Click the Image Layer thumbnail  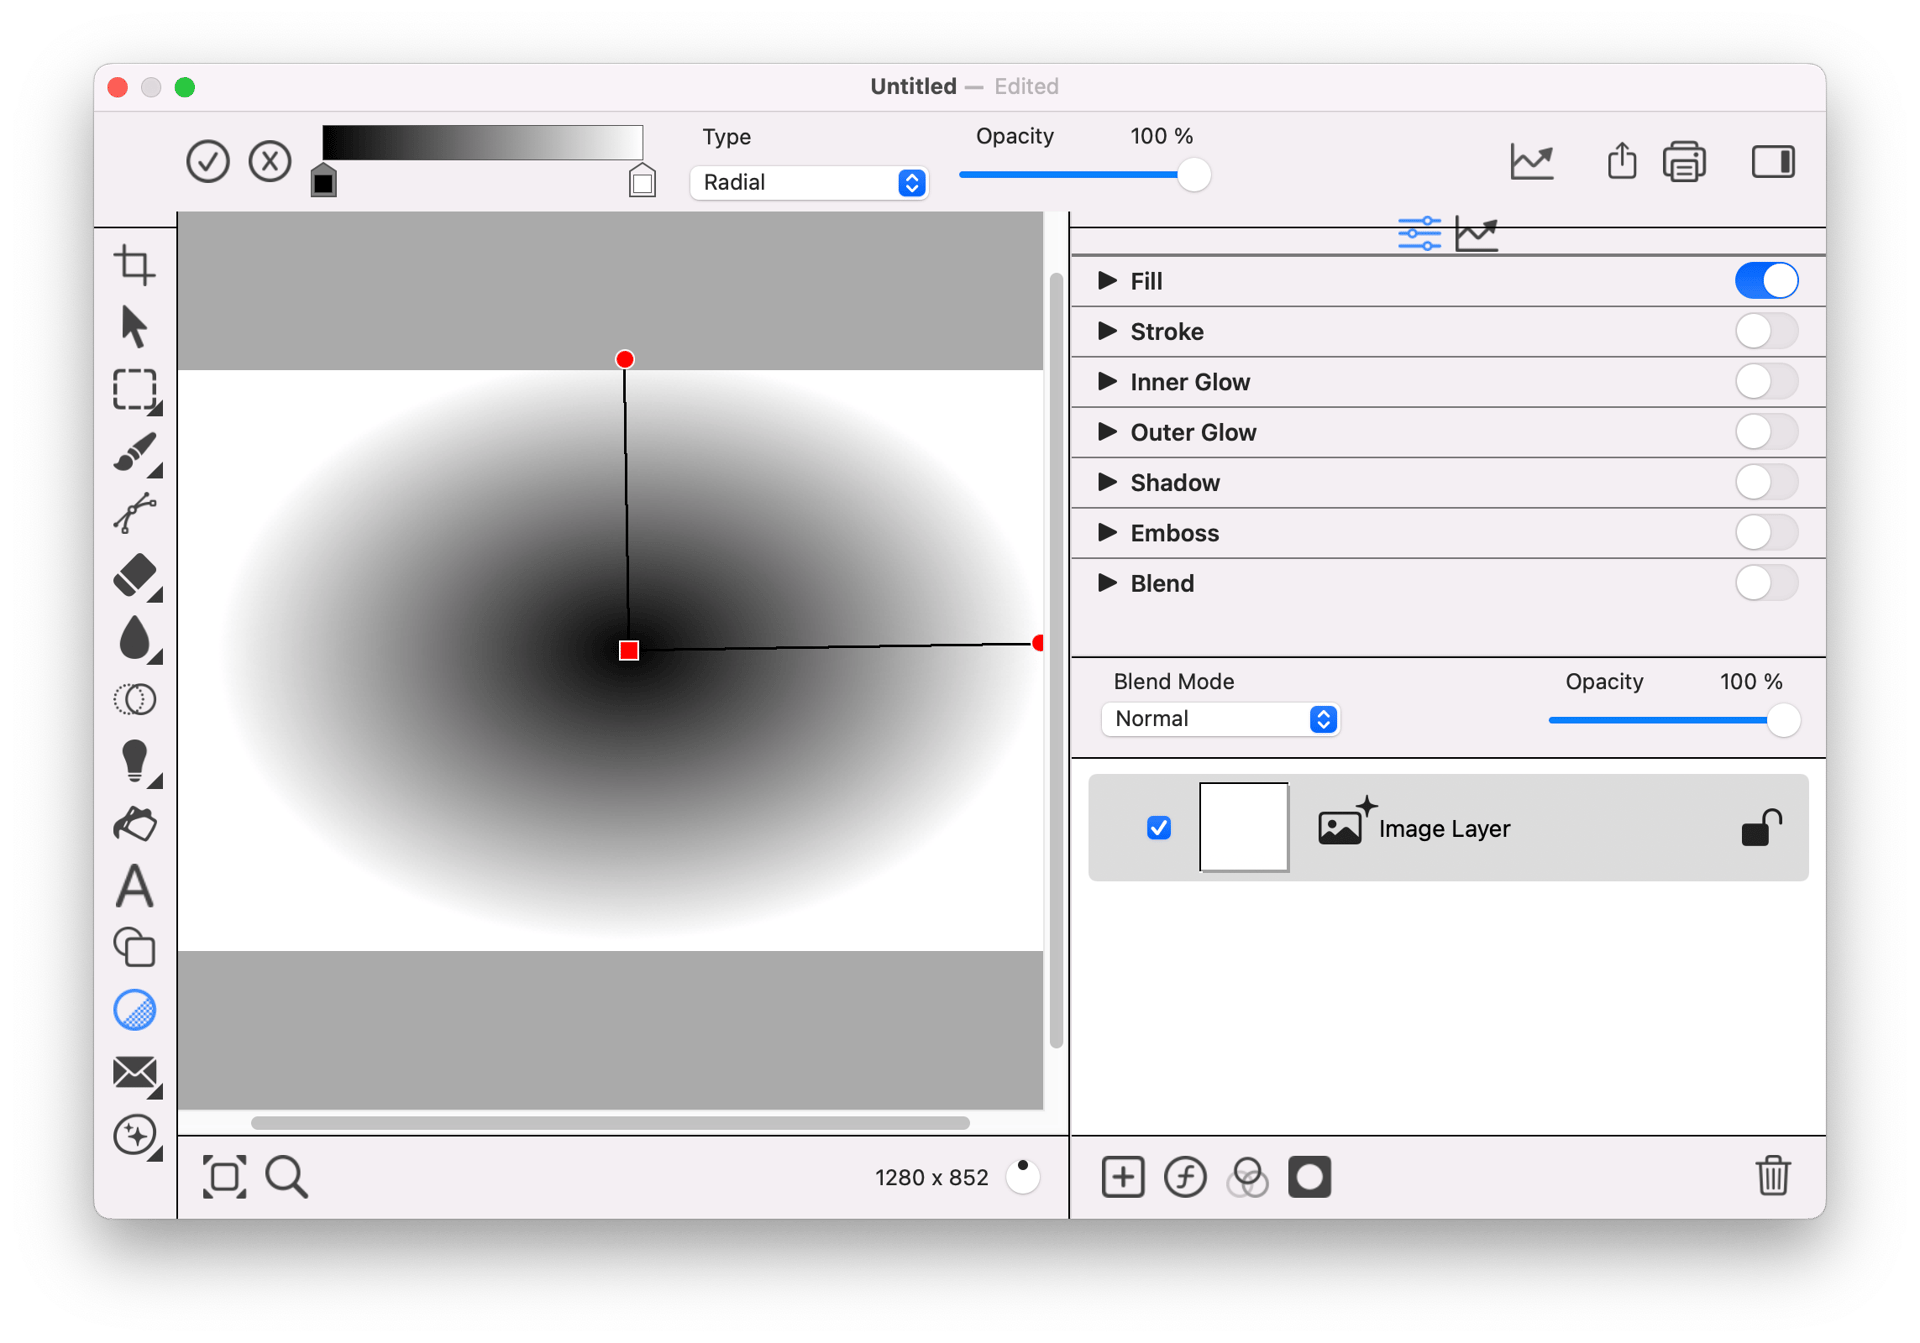click(1243, 827)
